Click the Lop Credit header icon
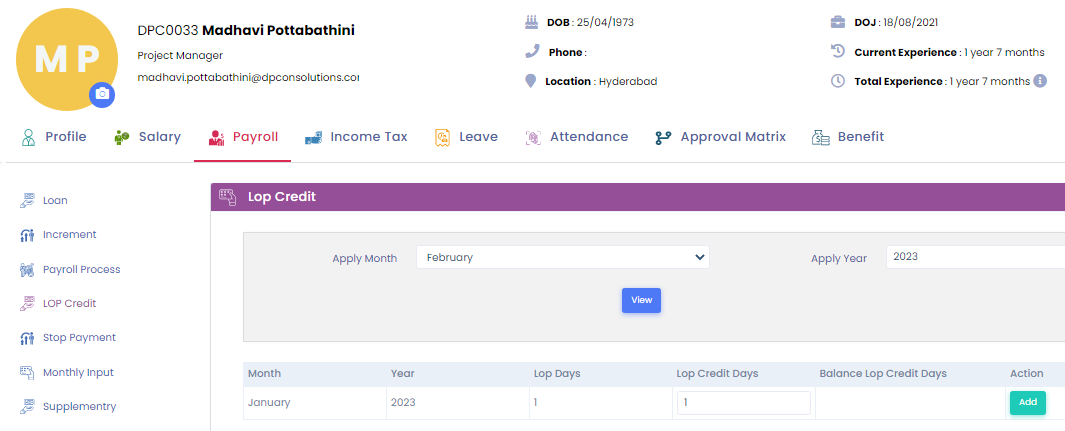 tap(228, 197)
